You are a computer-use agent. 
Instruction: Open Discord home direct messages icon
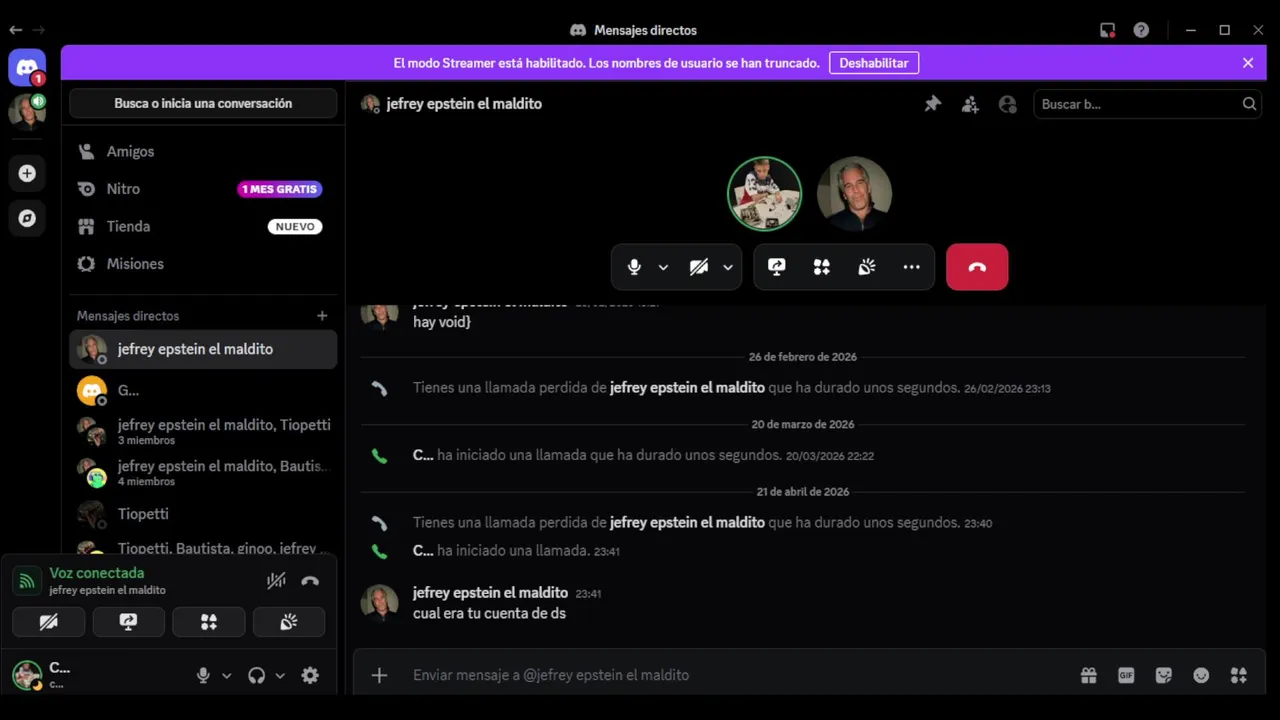point(27,67)
